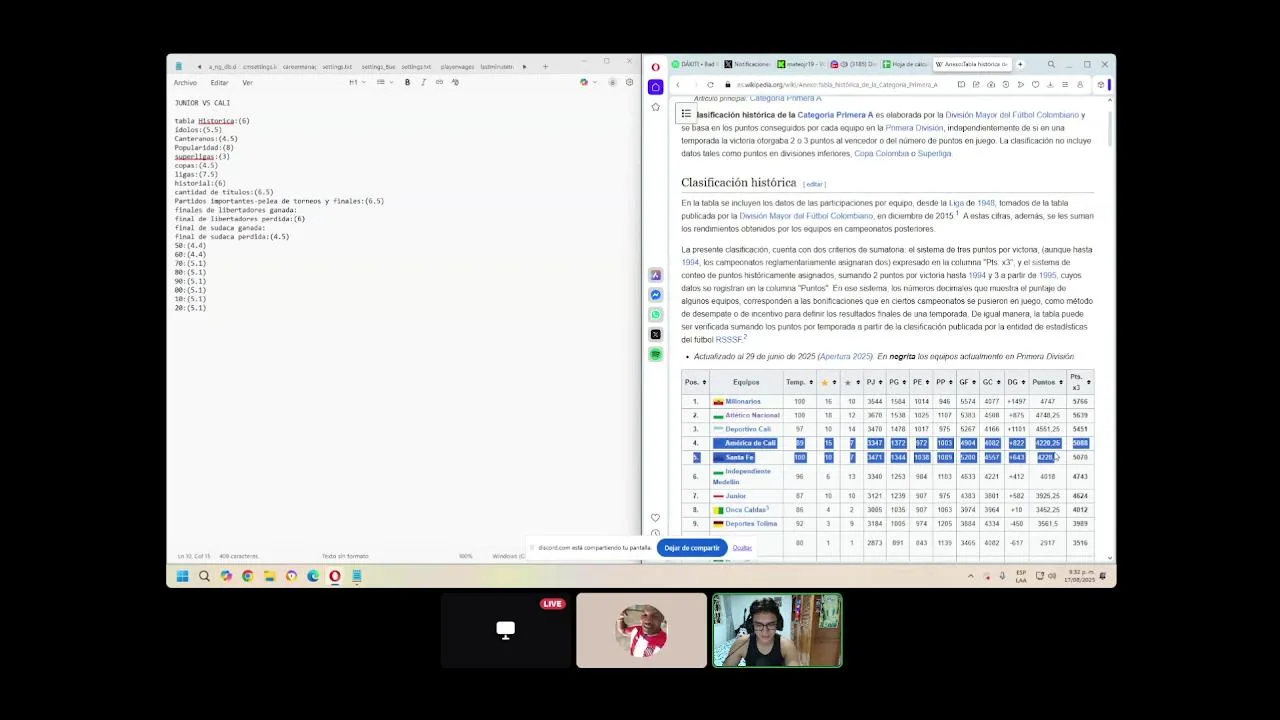Screen dimensions: 1280x720
Task: Open Junior team link in table
Action: [736, 496]
